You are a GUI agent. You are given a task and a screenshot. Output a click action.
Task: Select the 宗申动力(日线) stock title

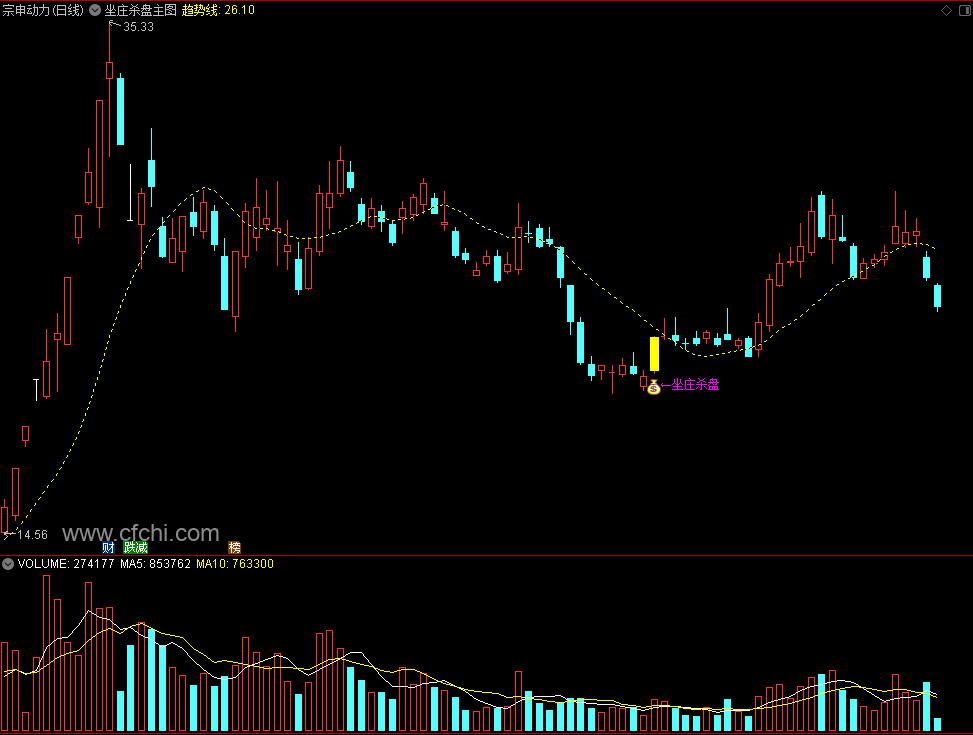[43, 10]
